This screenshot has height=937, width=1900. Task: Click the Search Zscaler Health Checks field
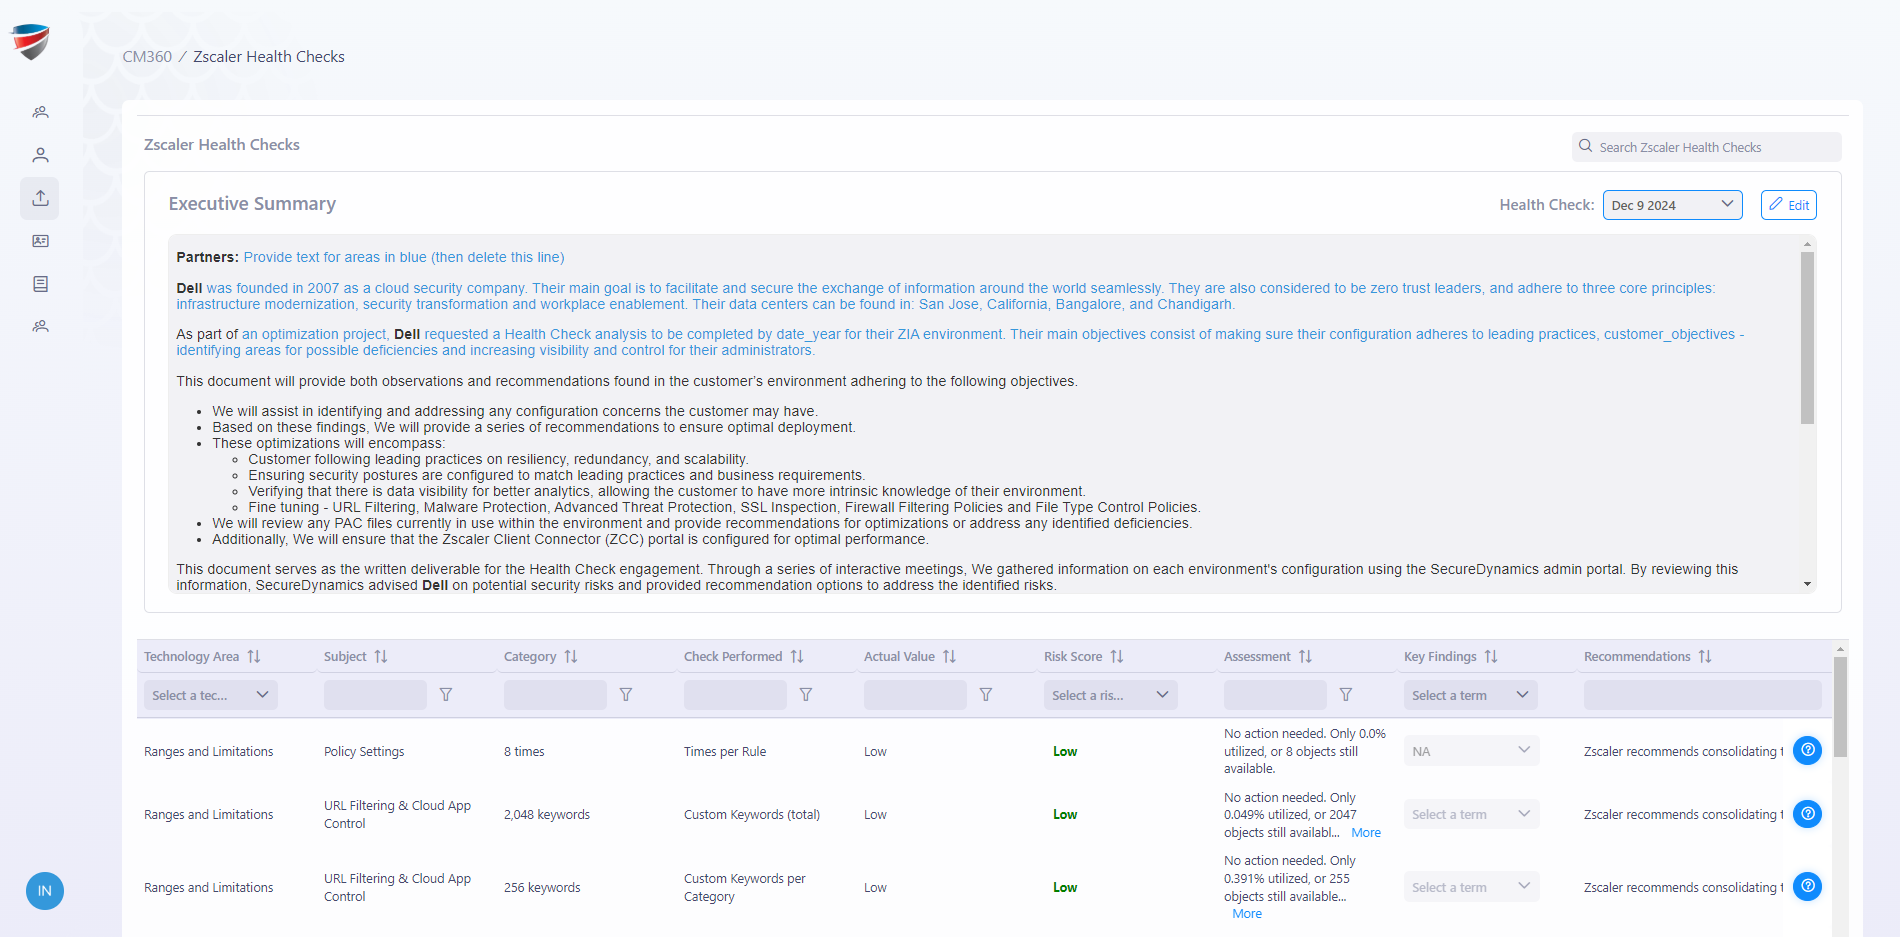1706,147
